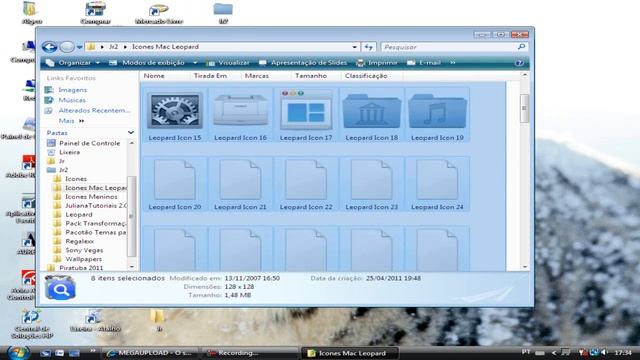Click file list scroll down arrow
This screenshot has width=640, height=360.
(524, 267)
